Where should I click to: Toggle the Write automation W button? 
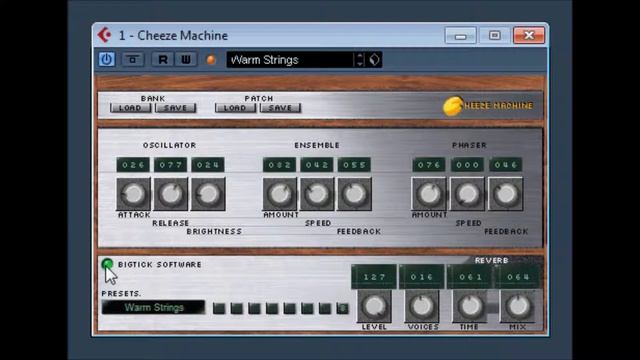tap(186, 60)
